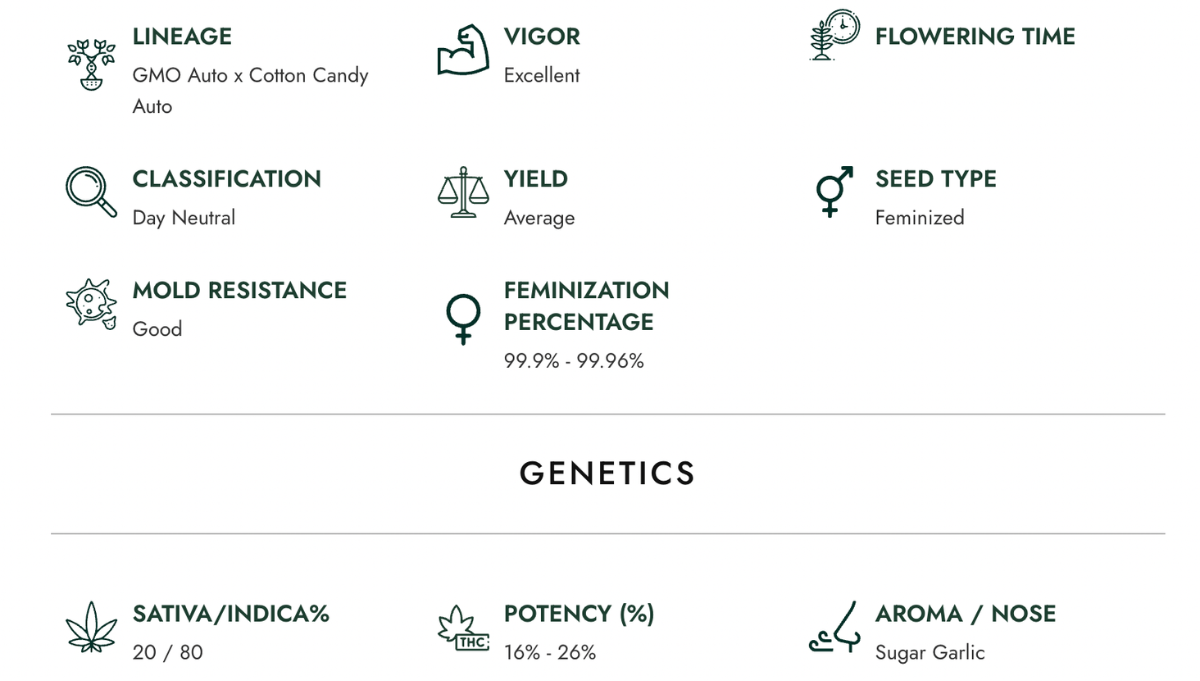
Task: Click the GMO Auto x Cotton Candy text
Action: point(250,76)
